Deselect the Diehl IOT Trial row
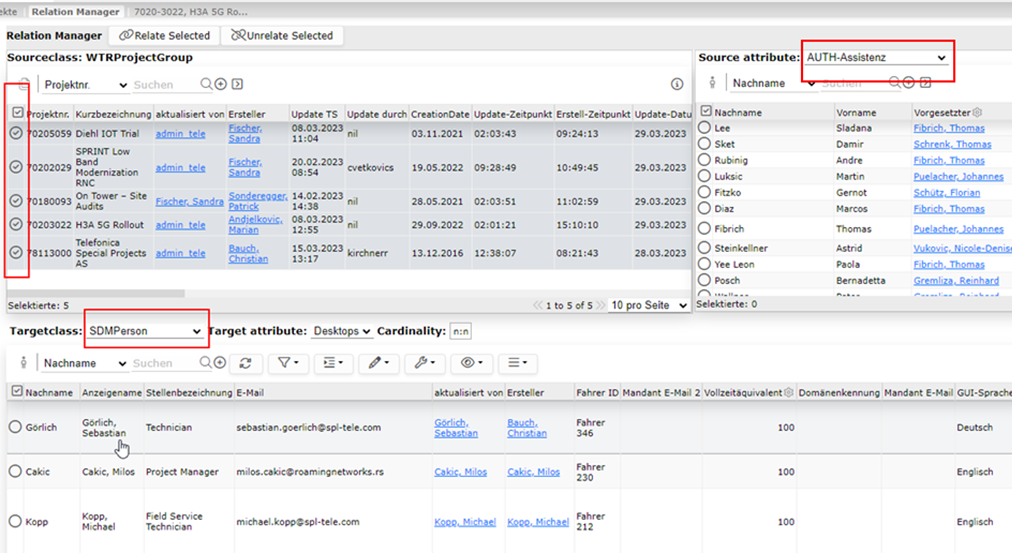This screenshot has height=553, width=1012. pyautogui.click(x=16, y=134)
